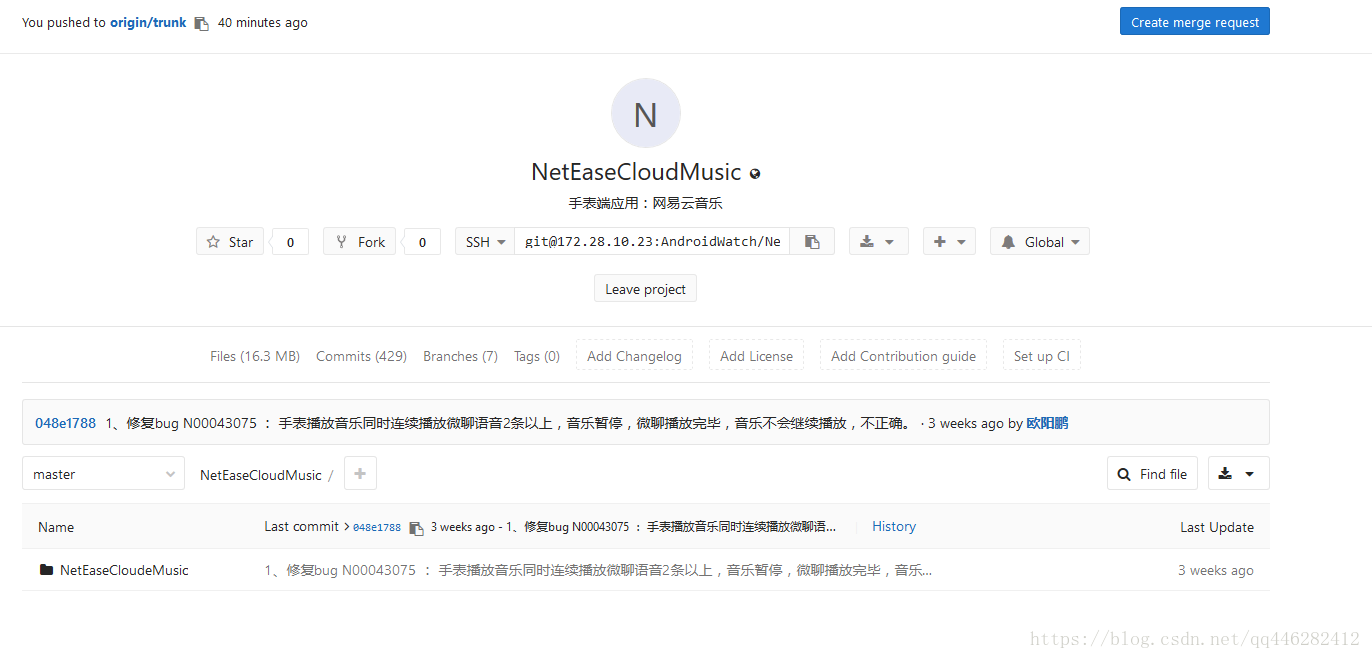Open the download dropdown beside the clone URL
1372x659 pixels.
pos(879,242)
